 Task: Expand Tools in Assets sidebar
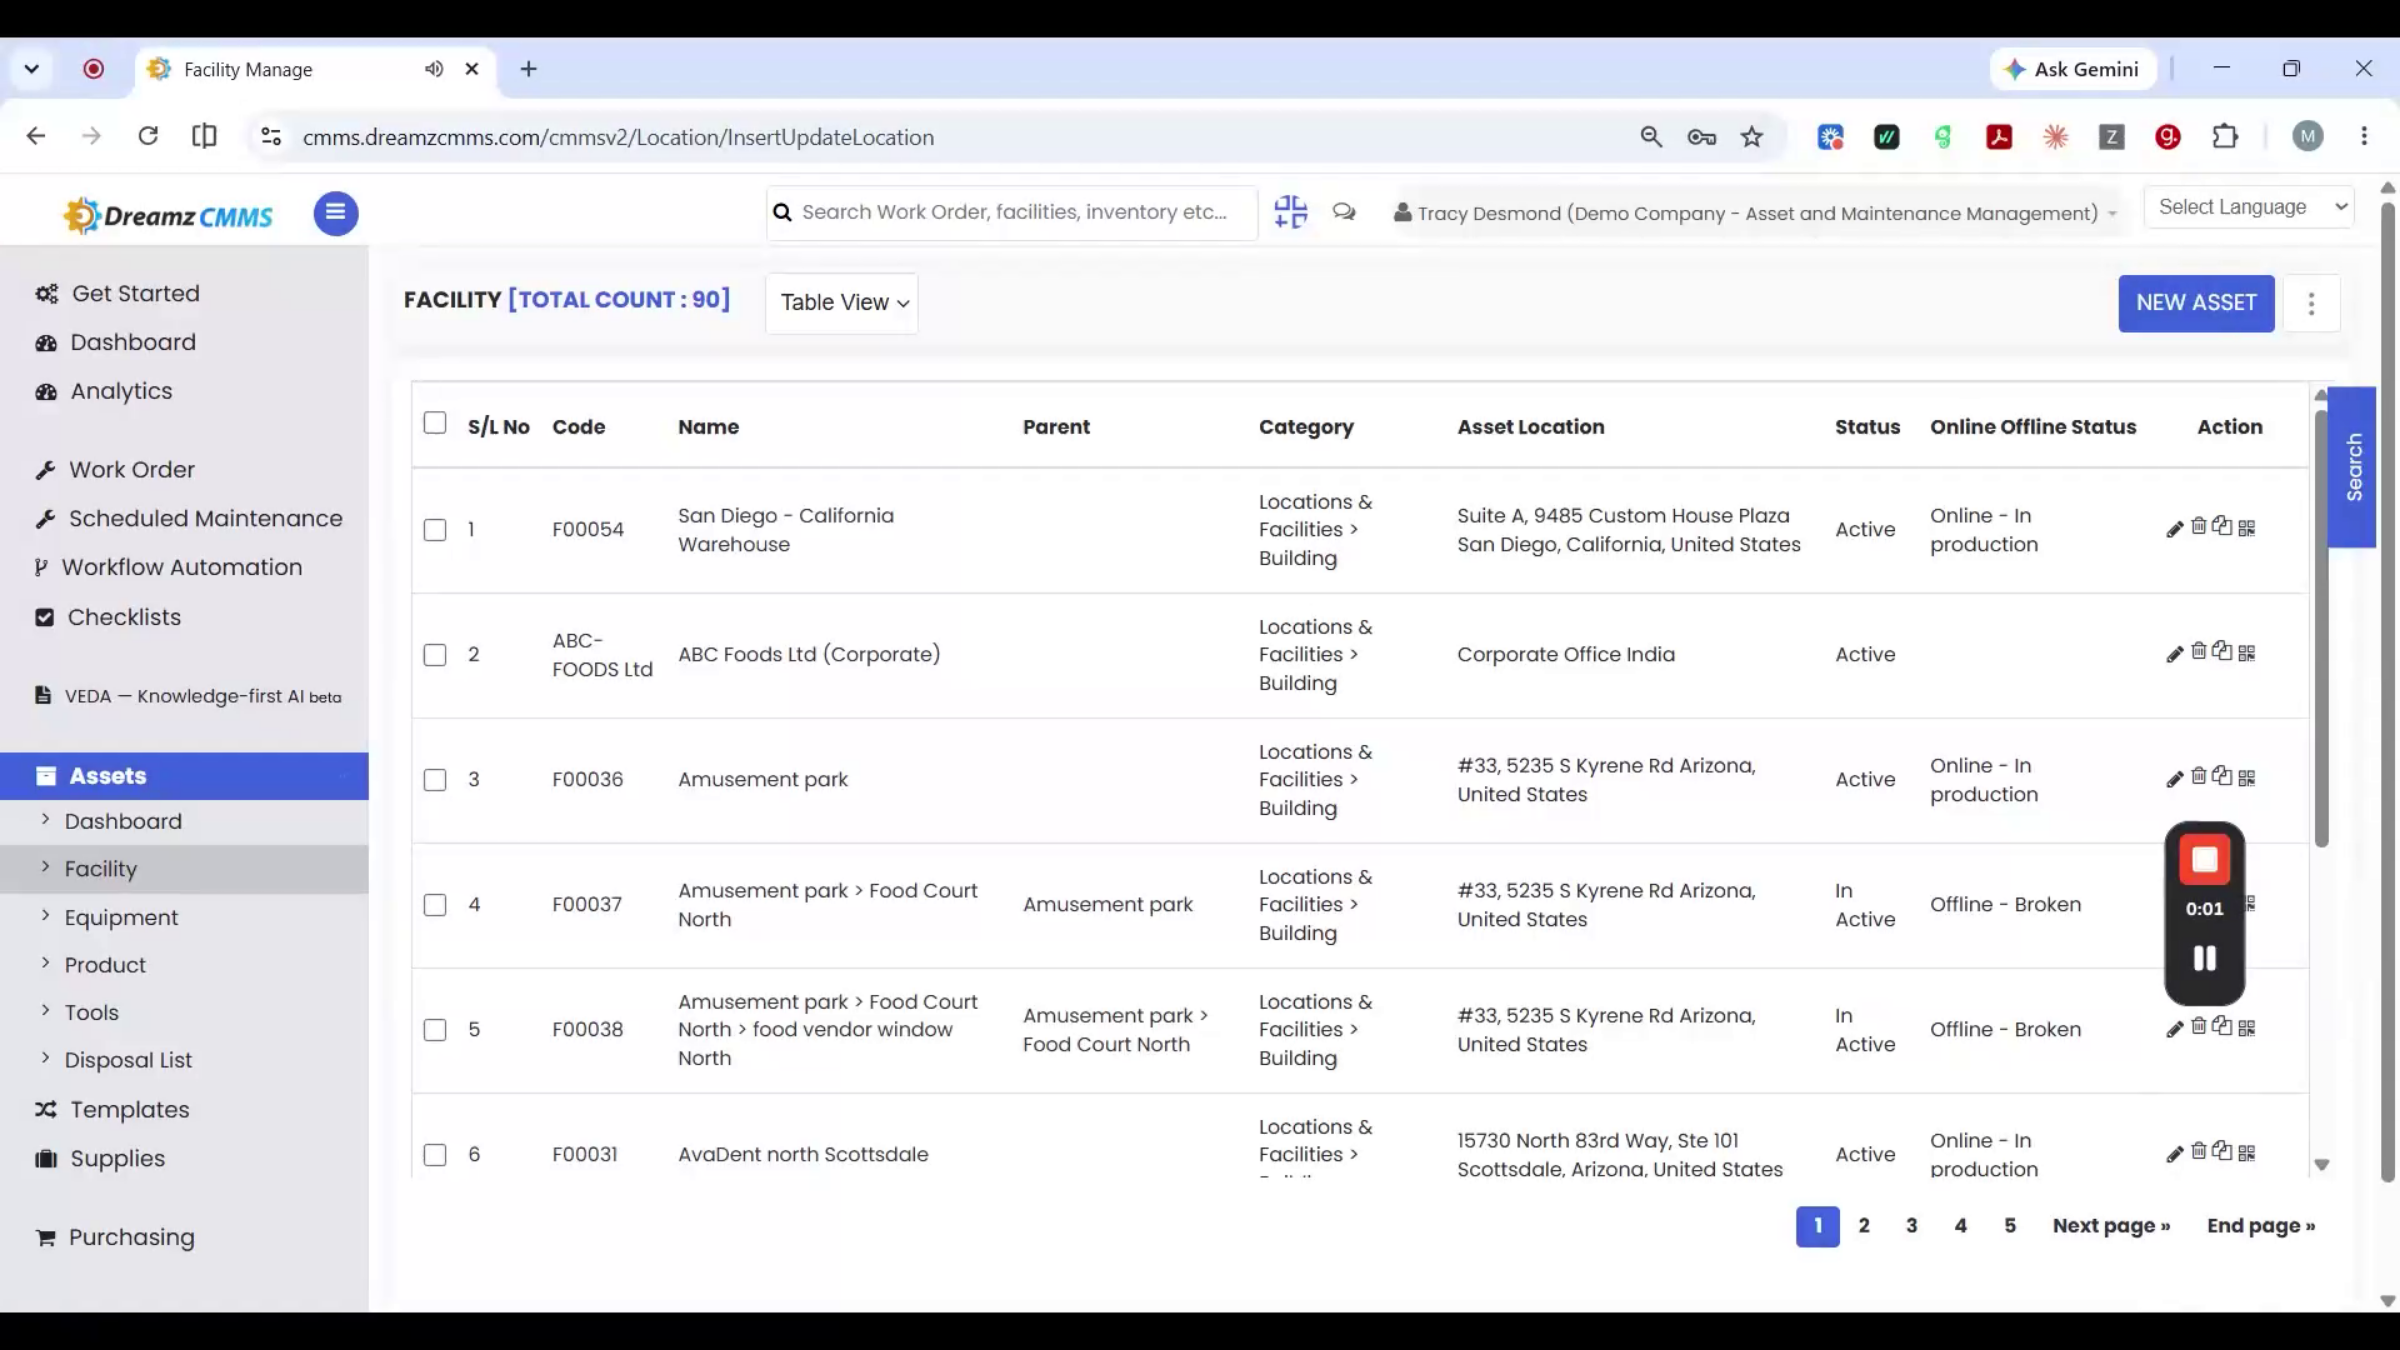[x=91, y=1013]
